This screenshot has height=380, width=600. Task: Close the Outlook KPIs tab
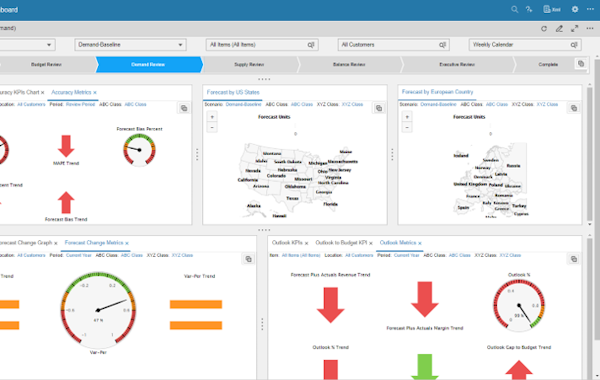coord(307,243)
